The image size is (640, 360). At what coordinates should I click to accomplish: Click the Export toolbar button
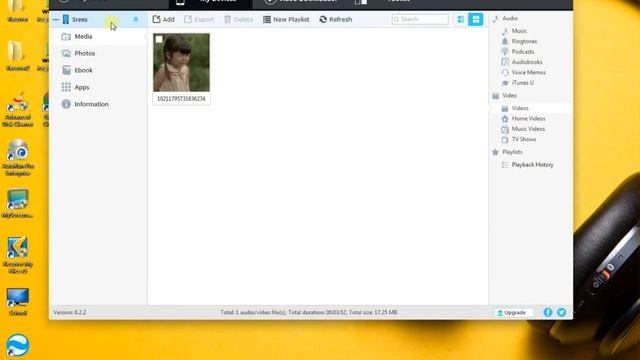[x=199, y=19]
